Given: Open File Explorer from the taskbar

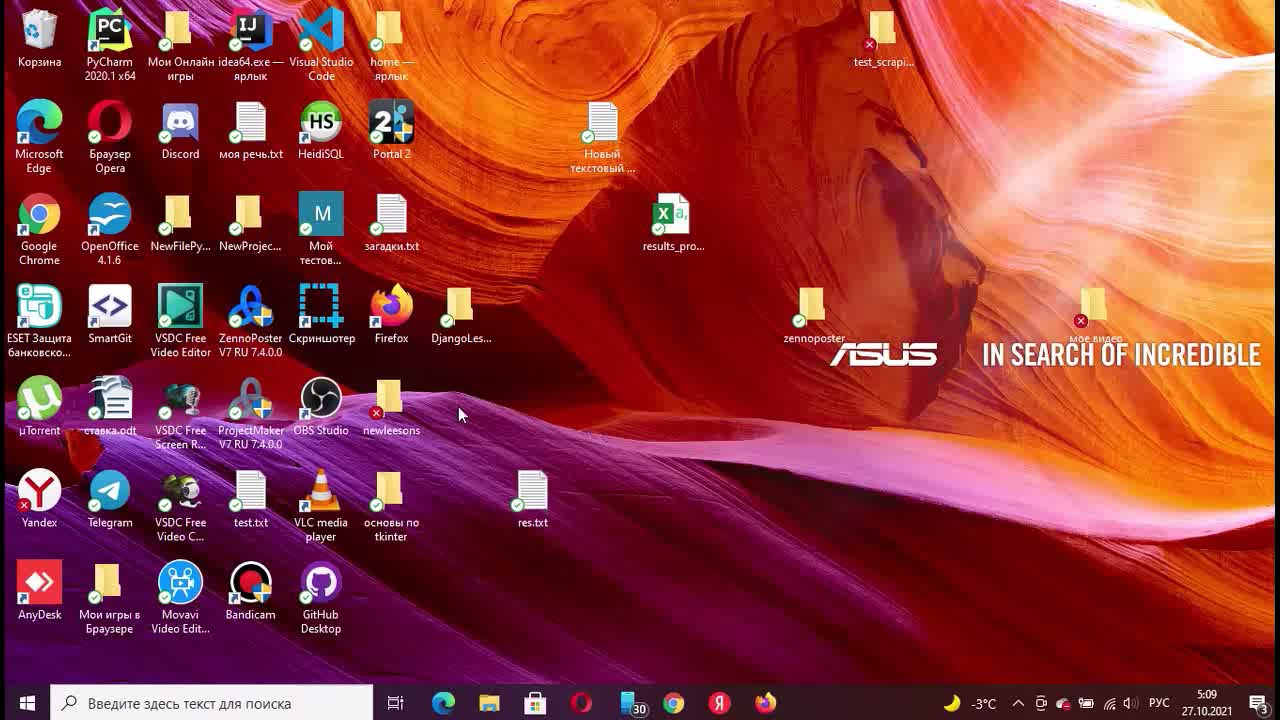Looking at the screenshot, I should pos(489,703).
